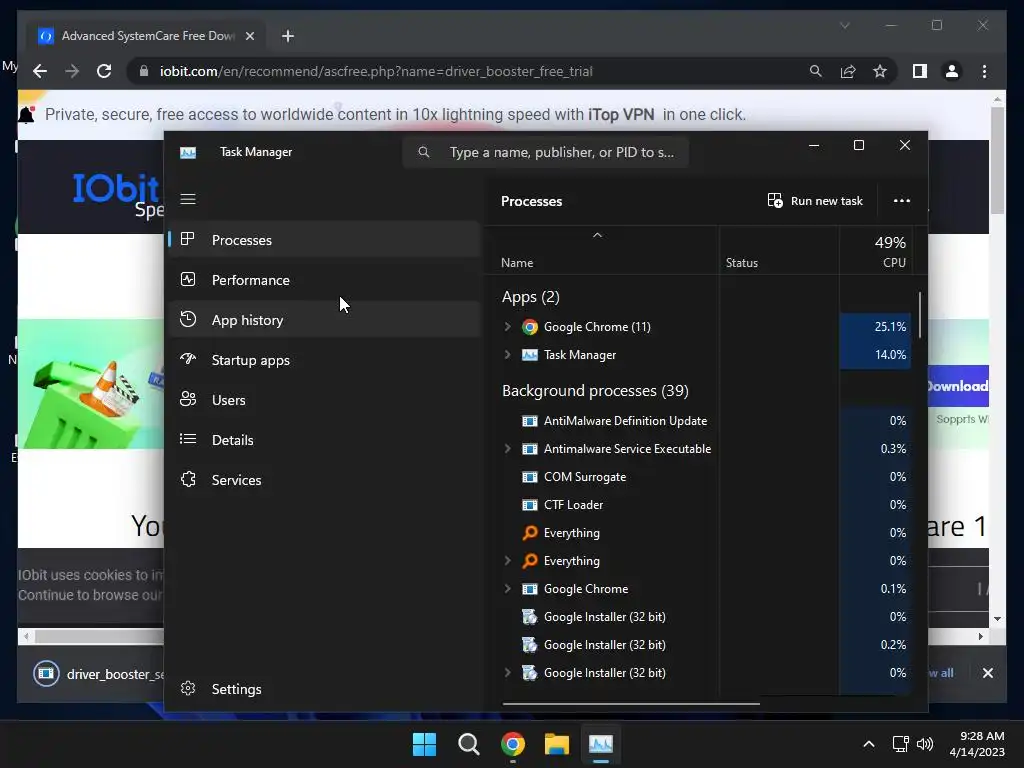The height and width of the screenshot is (768, 1024).
Task: Bookmark this page with the star icon
Action: pyautogui.click(x=880, y=71)
